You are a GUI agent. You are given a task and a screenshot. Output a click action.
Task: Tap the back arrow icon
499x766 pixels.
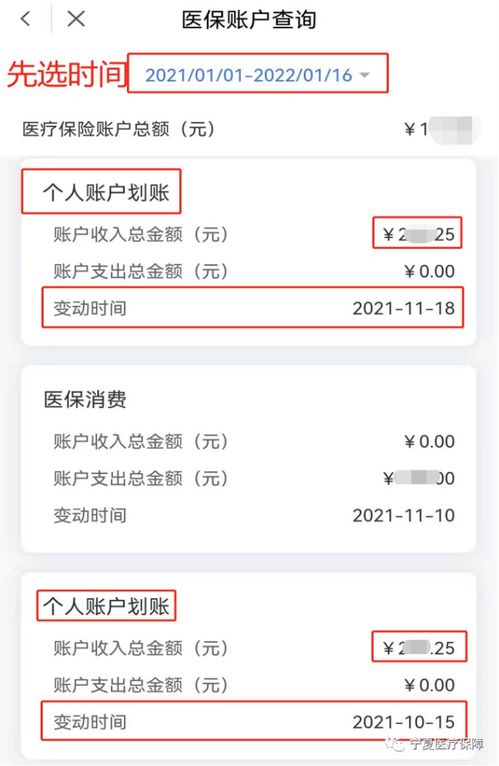25,19
